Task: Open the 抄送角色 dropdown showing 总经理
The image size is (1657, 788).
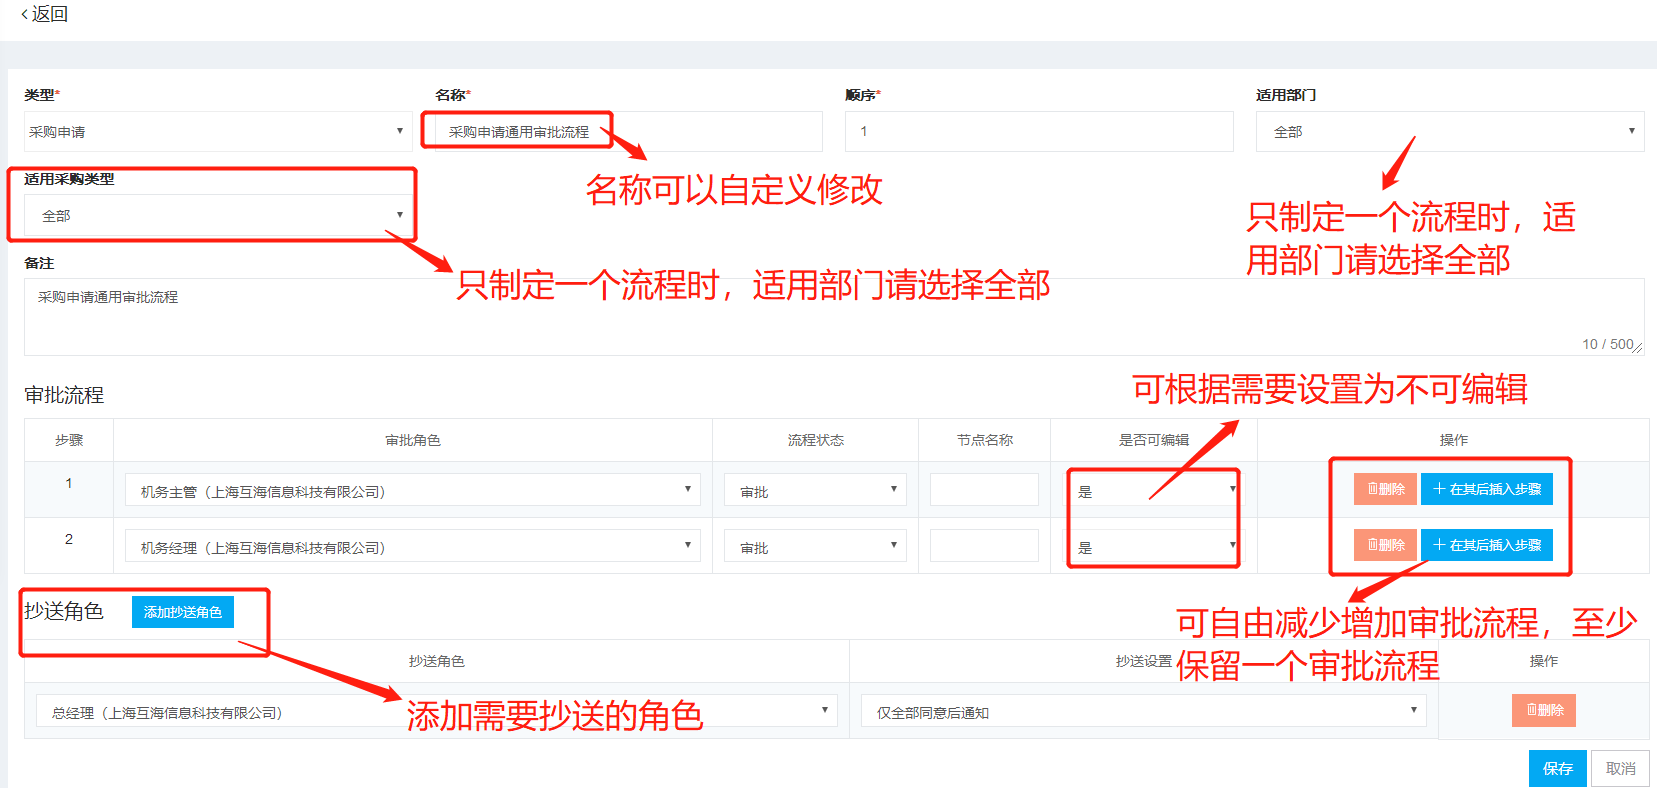Action: click(437, 711)
